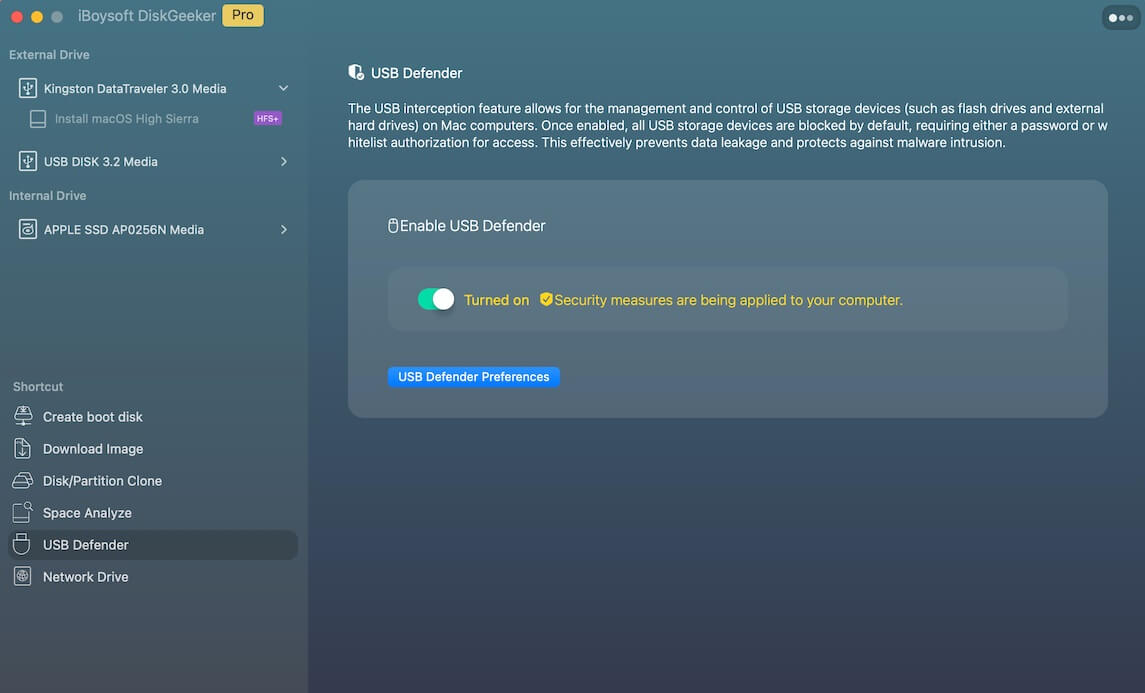Click the Disk/Partition Clone icon
This screenshot has height=693, width=1145.
click(23, 481)
